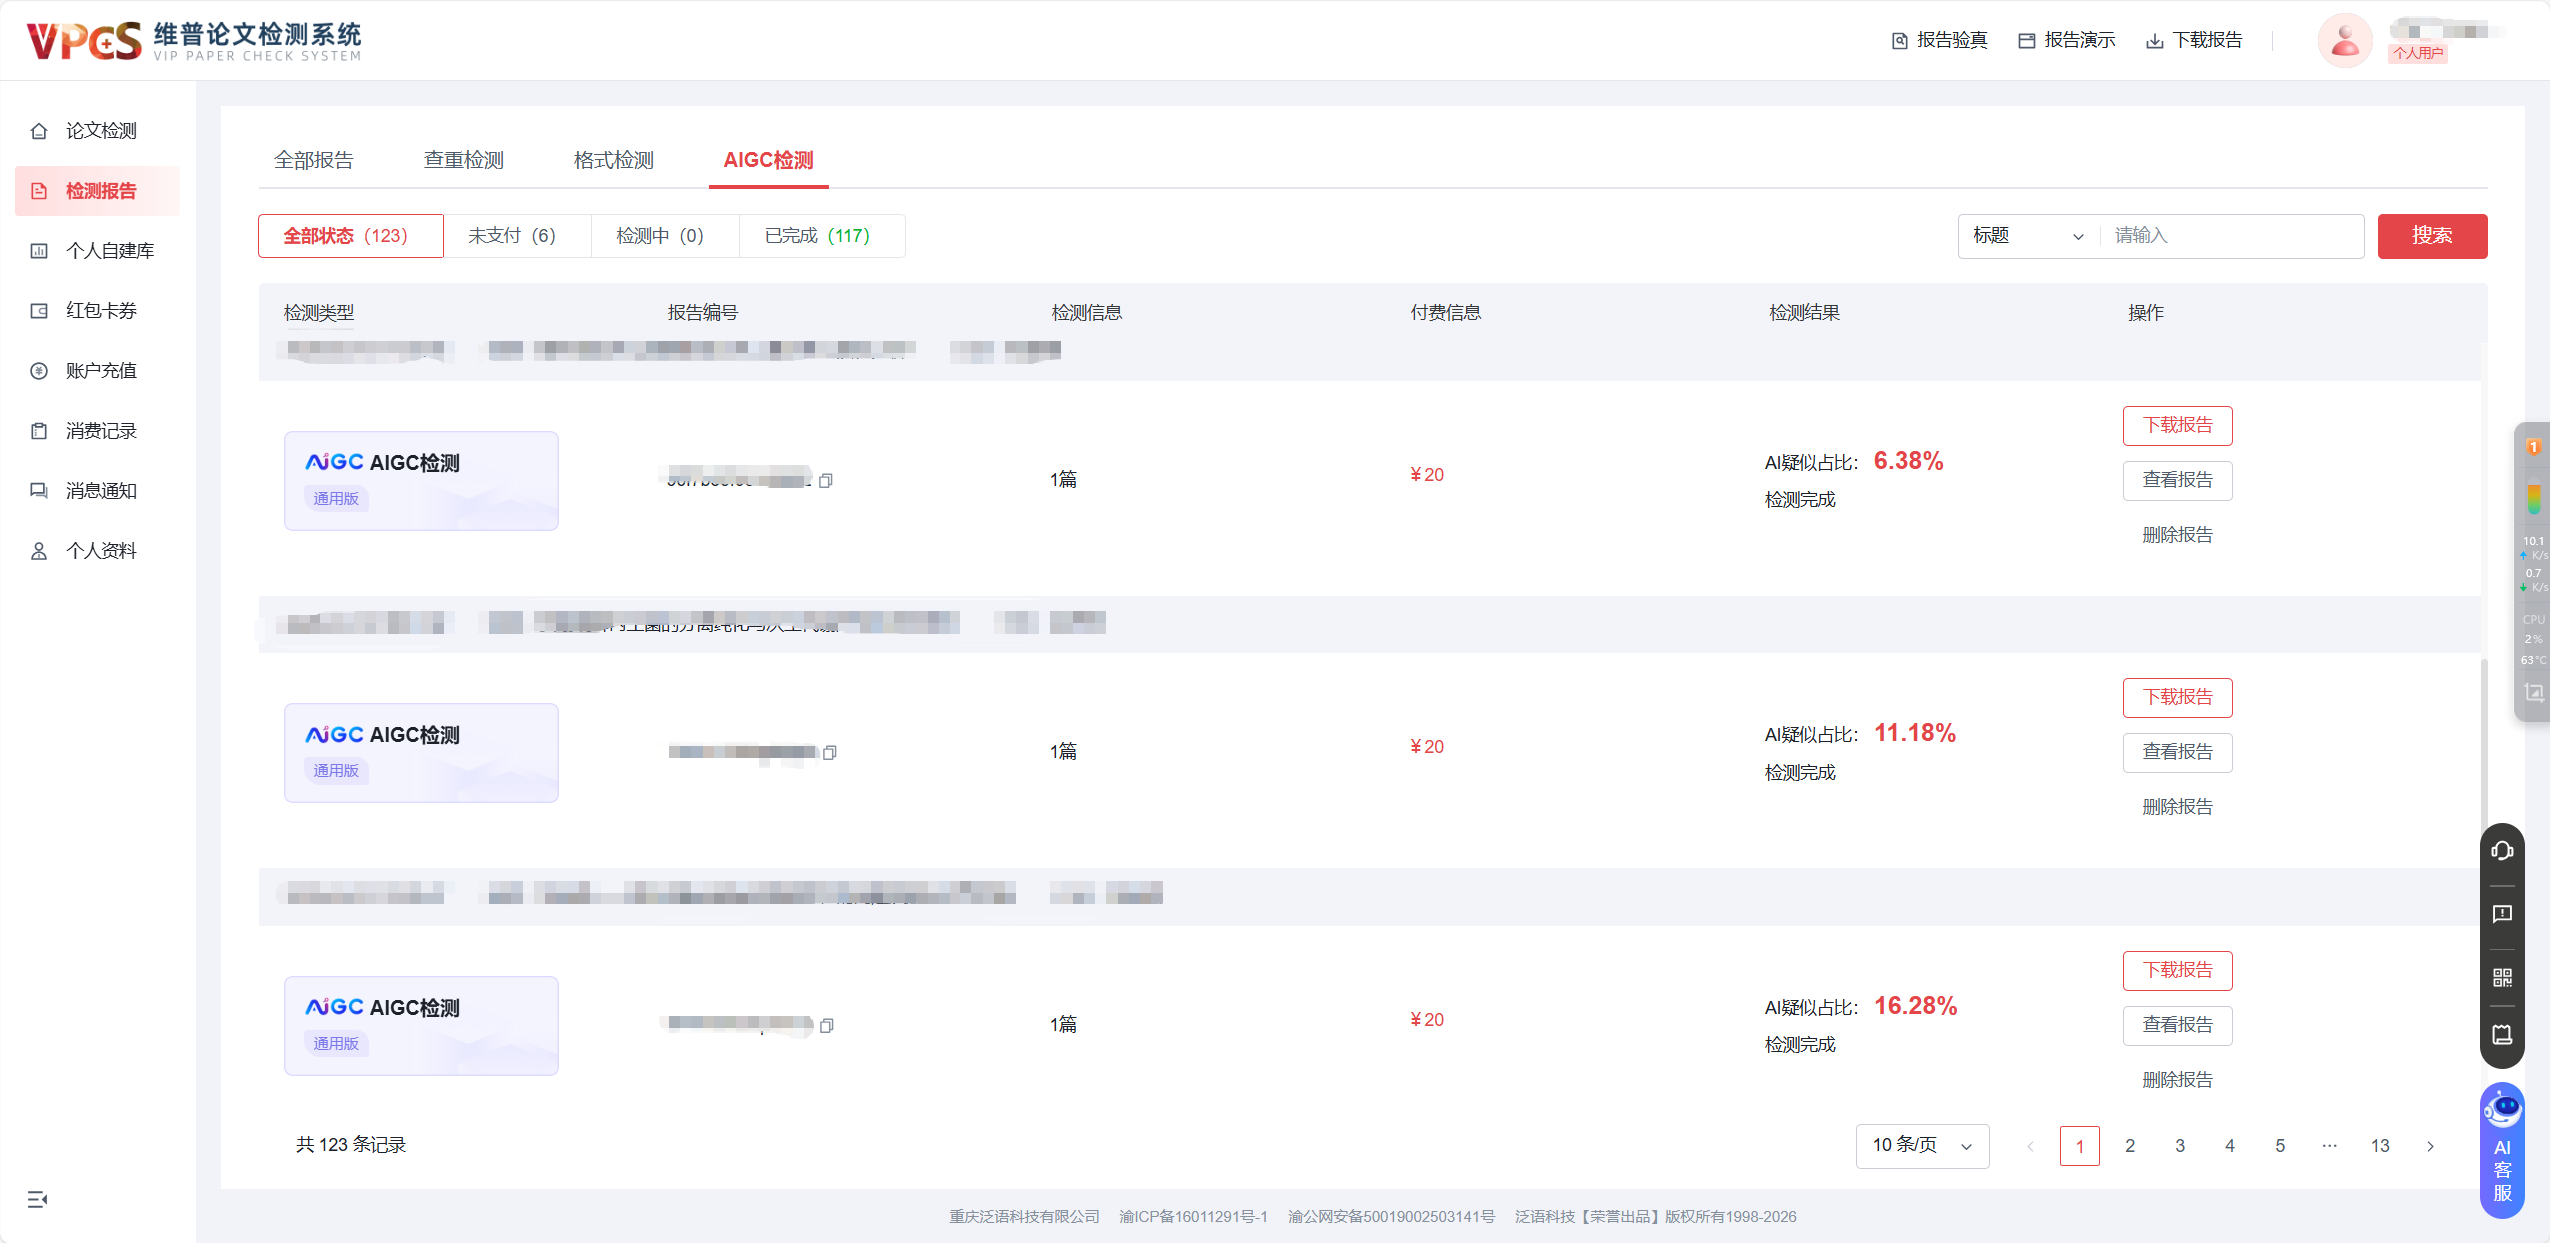Copy the first report number with copy icon

coord(826,480)
